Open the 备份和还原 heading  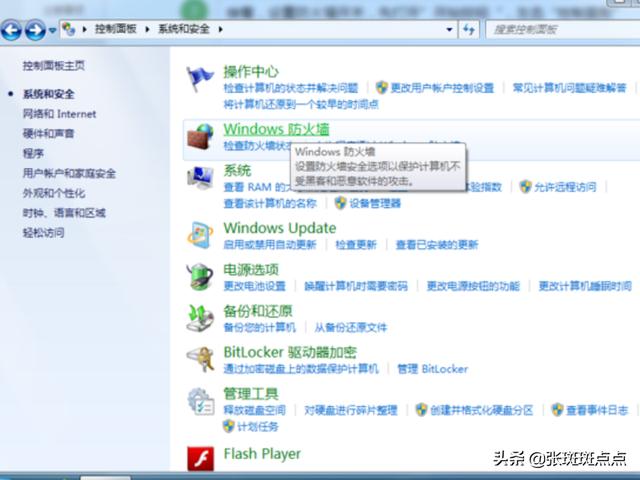pos(258,311)
